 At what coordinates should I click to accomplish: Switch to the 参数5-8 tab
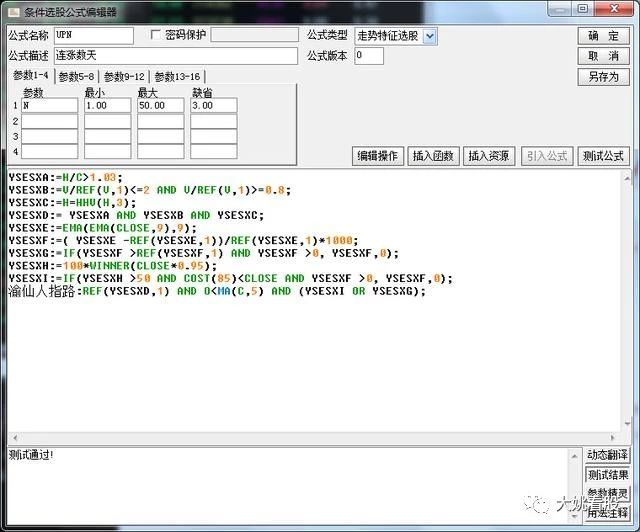coord(77,77)
